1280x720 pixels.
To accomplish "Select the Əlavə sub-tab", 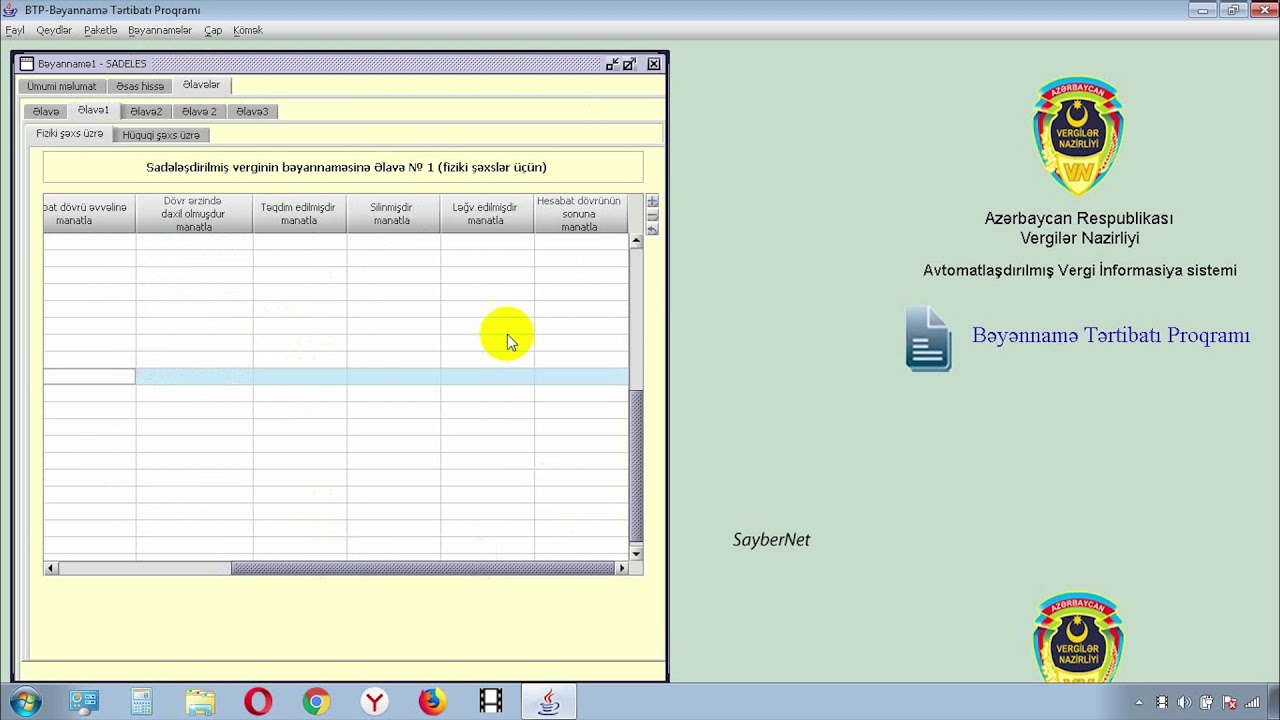I will pyautogui.click(x=46, y=111).
